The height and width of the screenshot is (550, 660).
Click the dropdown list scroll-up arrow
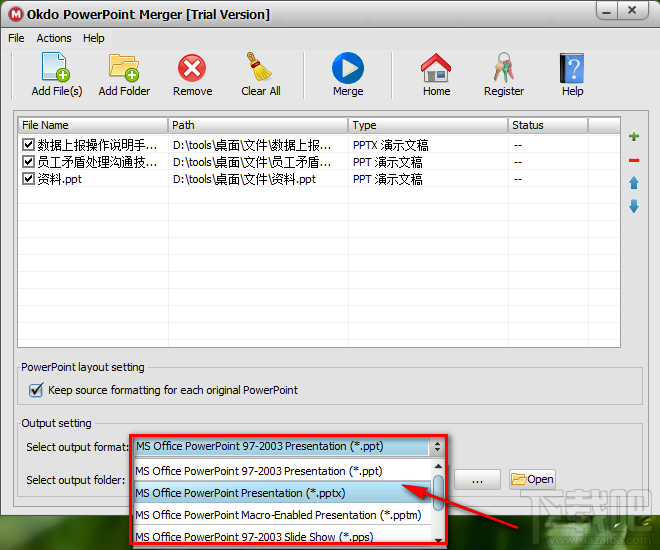pos(438,466)
